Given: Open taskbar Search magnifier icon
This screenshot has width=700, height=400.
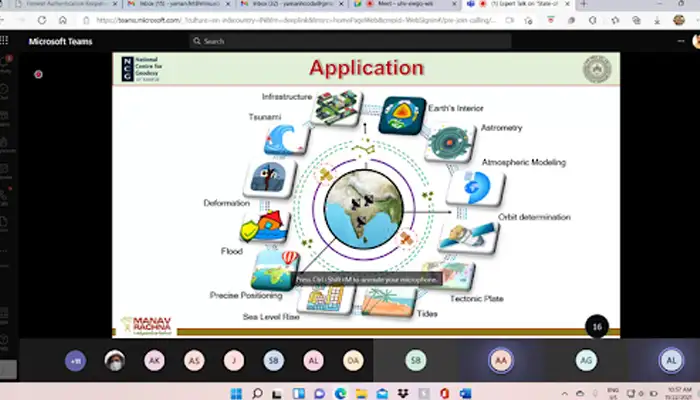Looking at the screenshot, I should pyautogui.click(x=256, y=392).
